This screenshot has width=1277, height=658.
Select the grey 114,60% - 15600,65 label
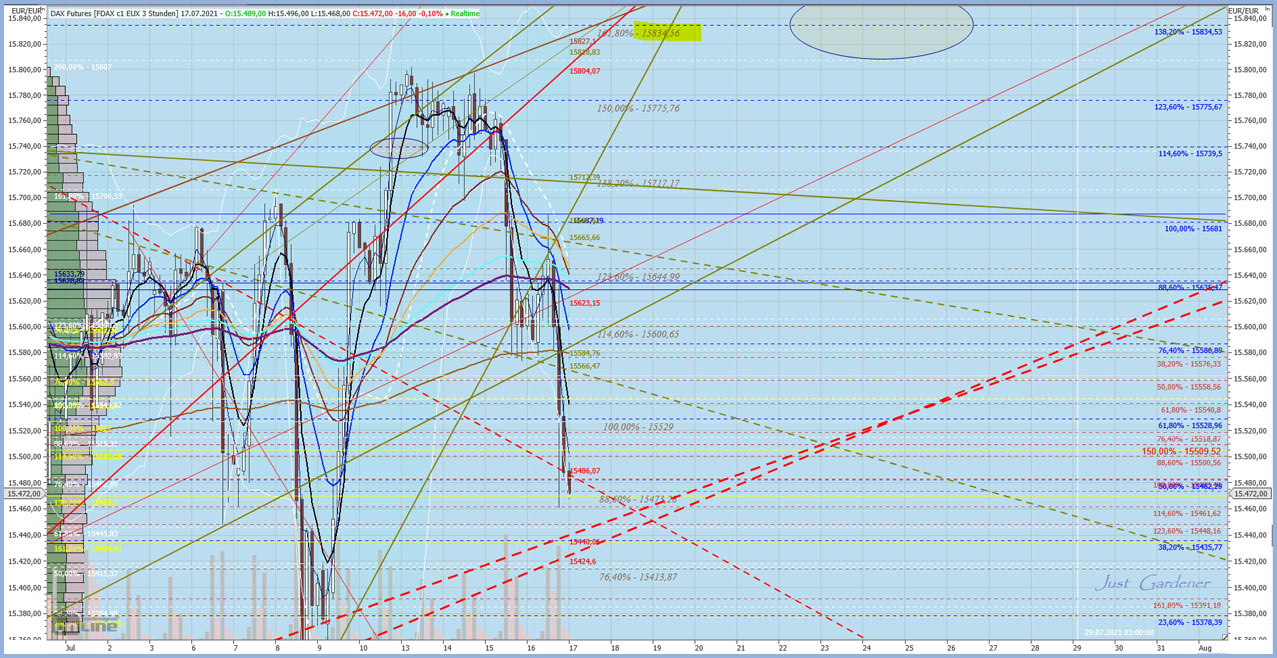click(x=638, y=335)
